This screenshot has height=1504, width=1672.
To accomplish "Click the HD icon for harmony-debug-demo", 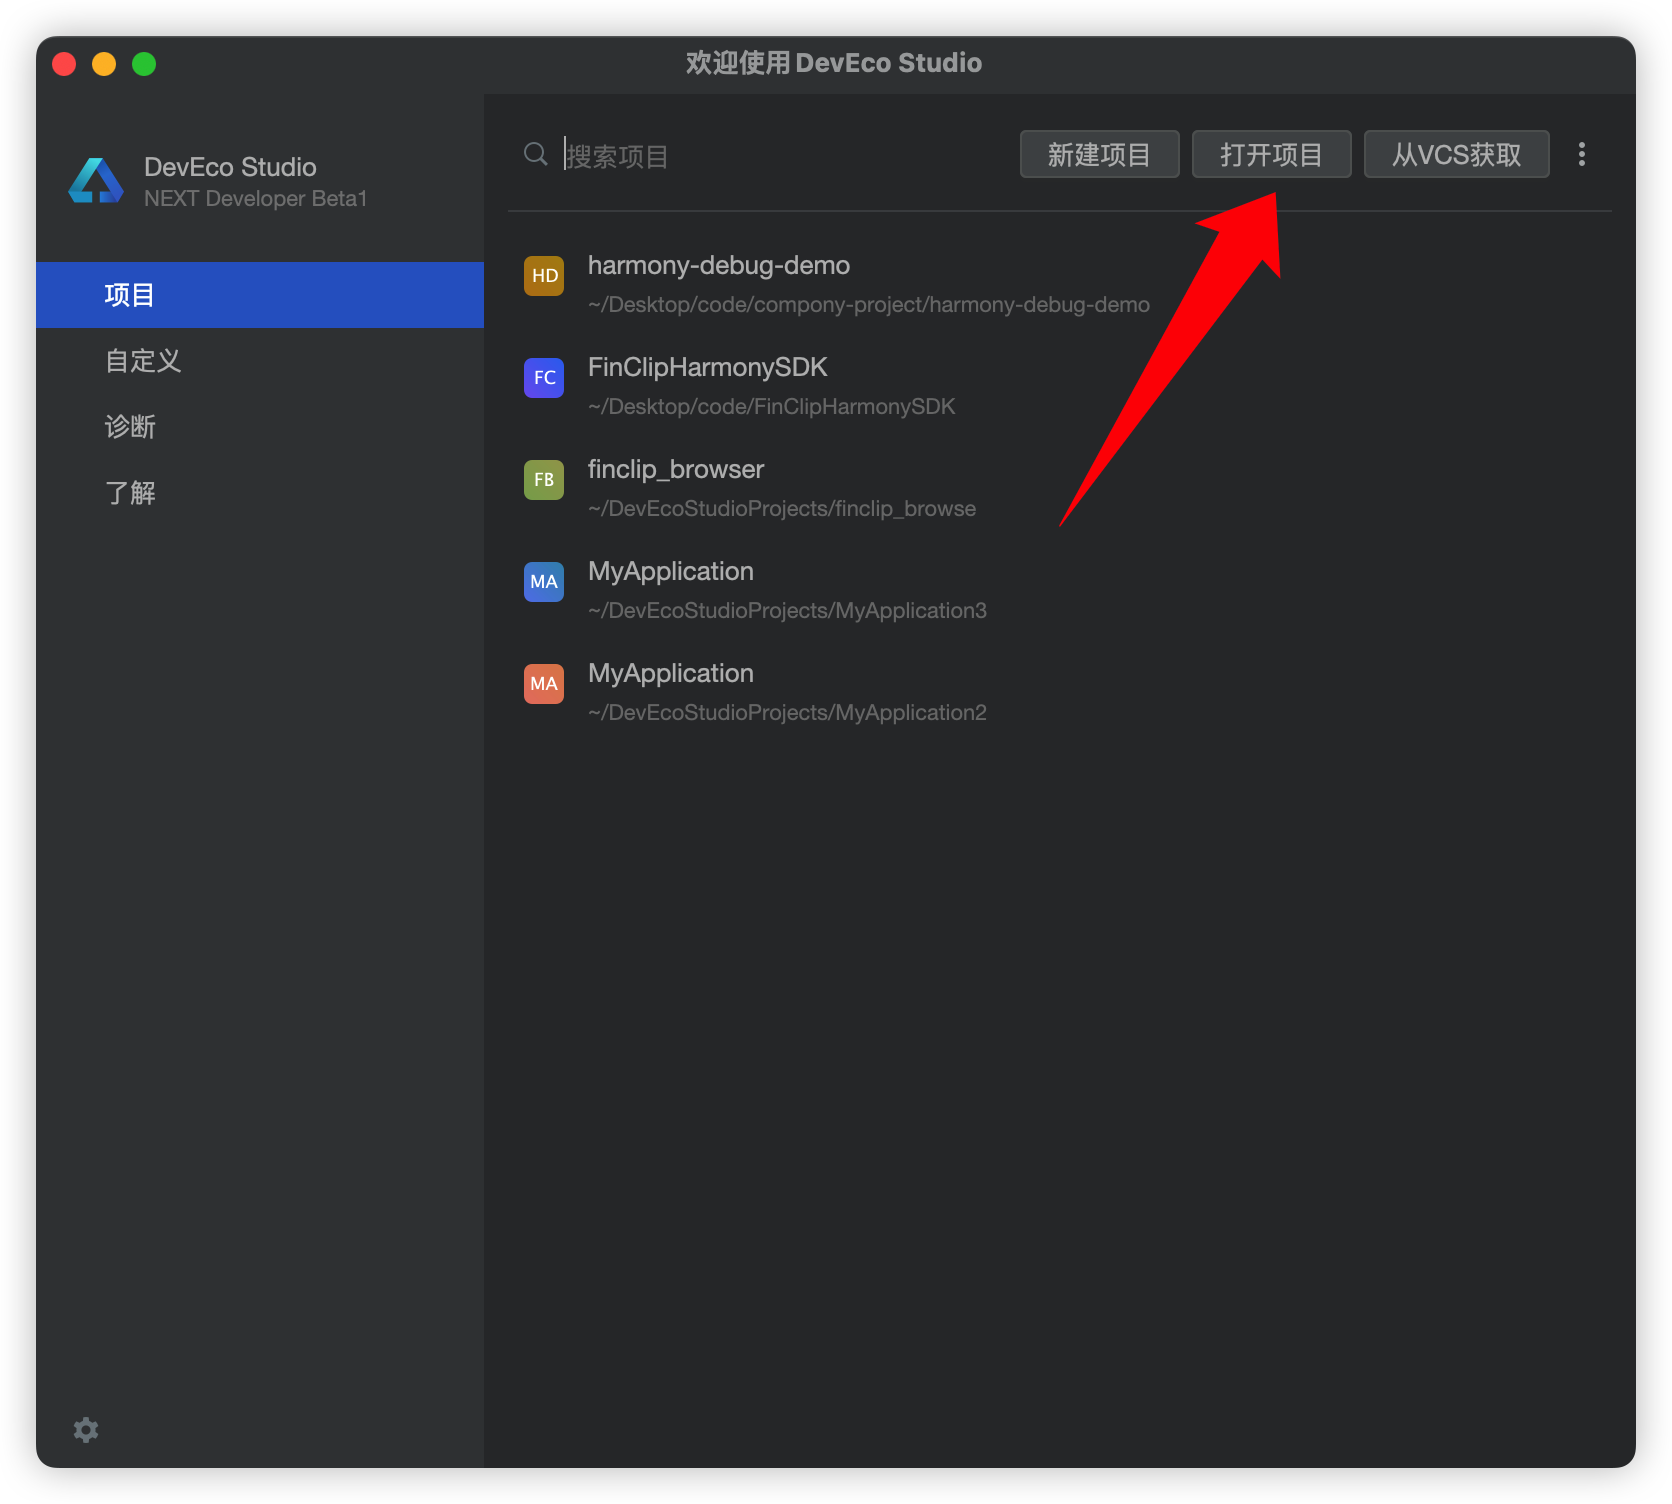I will coord(544,276).
